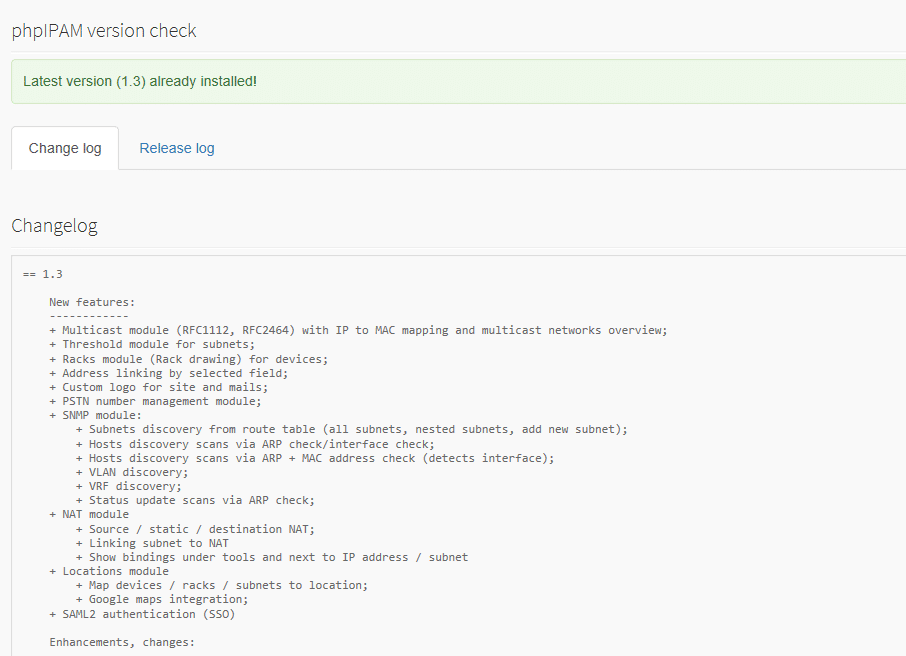Click the 'VRF discovery' sub-item
This screenshot has width=906, height=656.
pyautogui.click(x=129, y=486)
